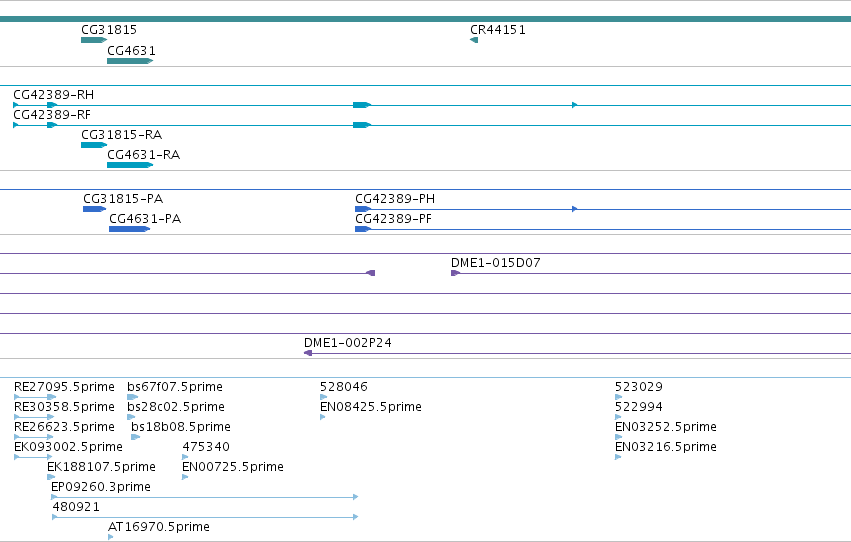Select the CG42389-RH transcript label

point(54,95)
